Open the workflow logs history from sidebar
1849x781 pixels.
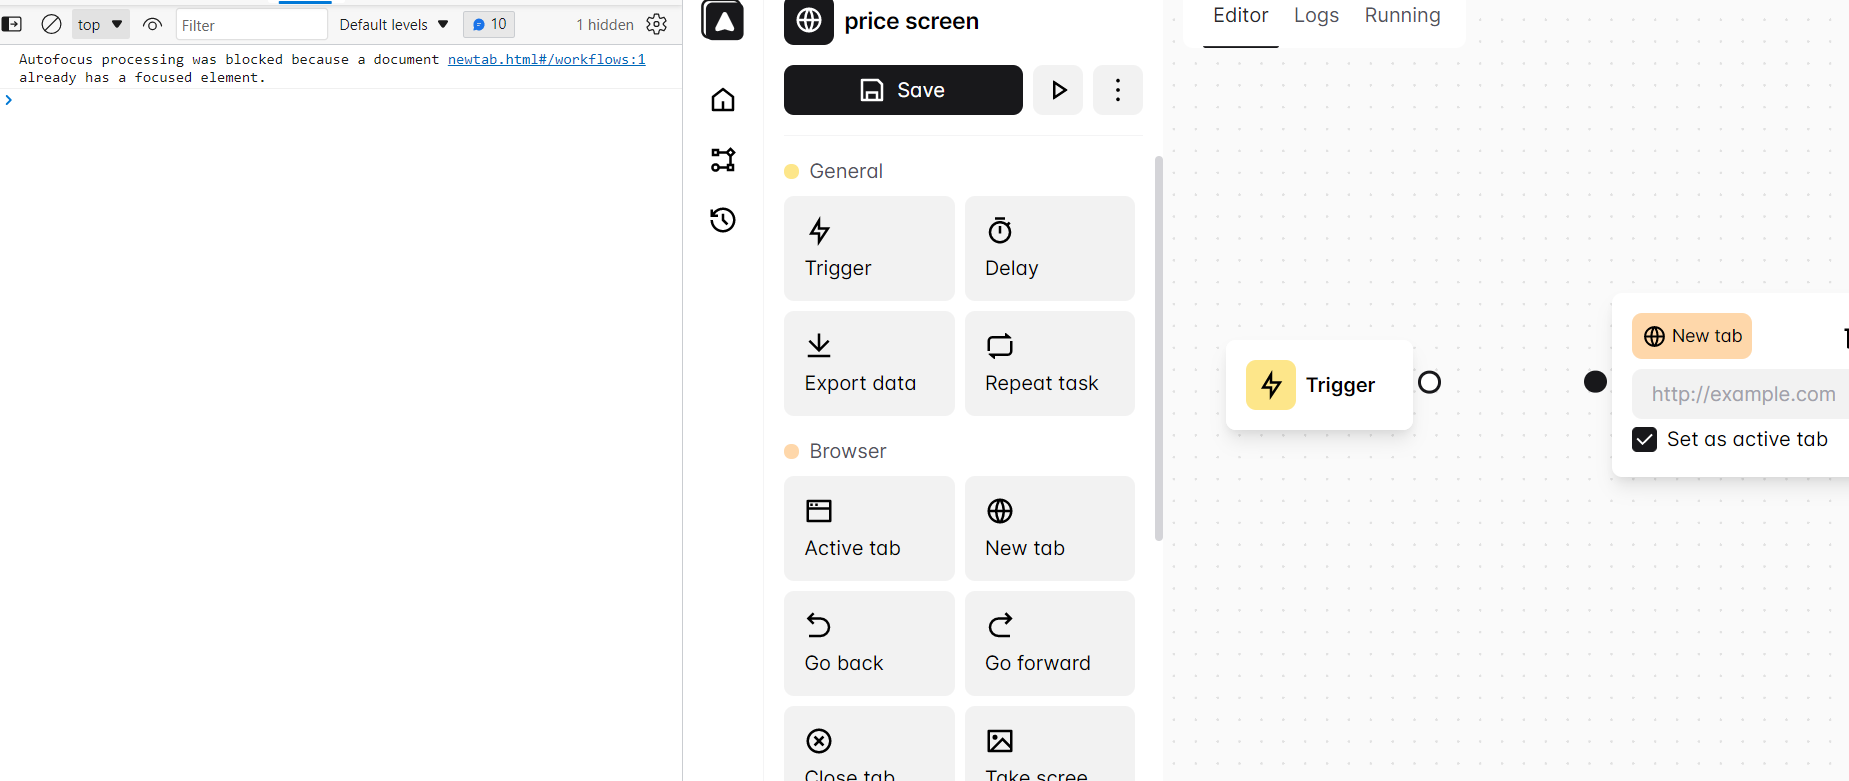(x=722, y=220)
